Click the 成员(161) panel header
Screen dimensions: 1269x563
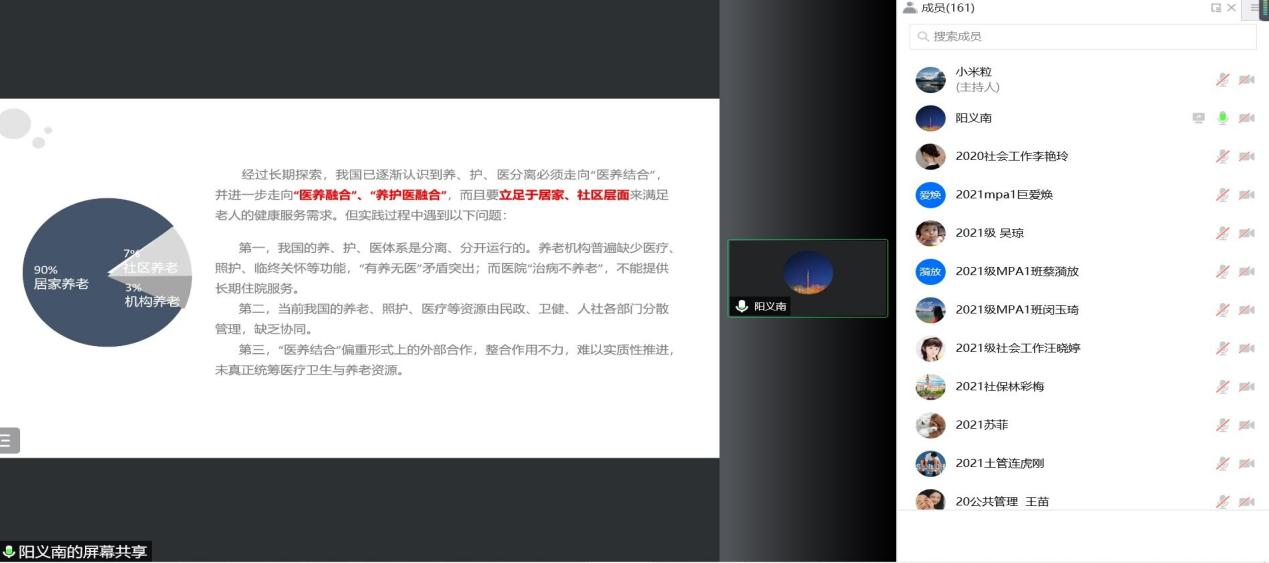click(x=947, y=8)
